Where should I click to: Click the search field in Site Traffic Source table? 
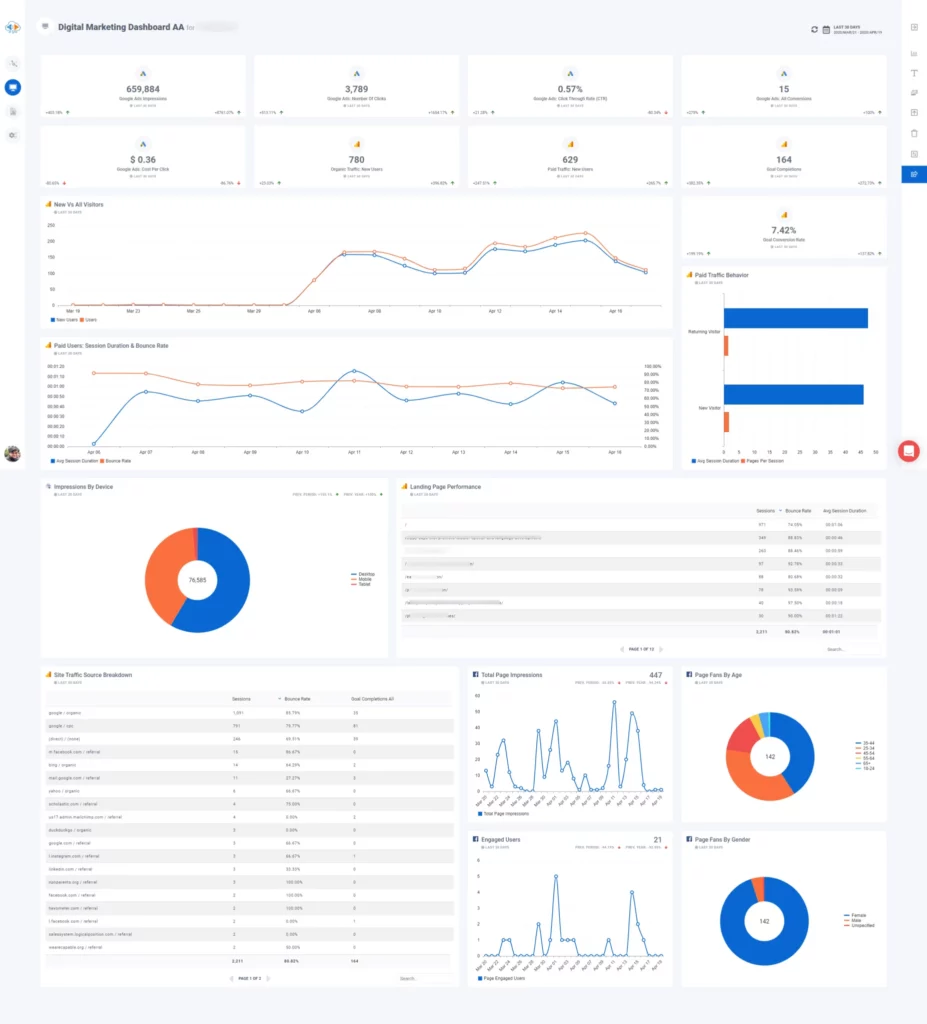pyautogui.click(x=425, y=978)
